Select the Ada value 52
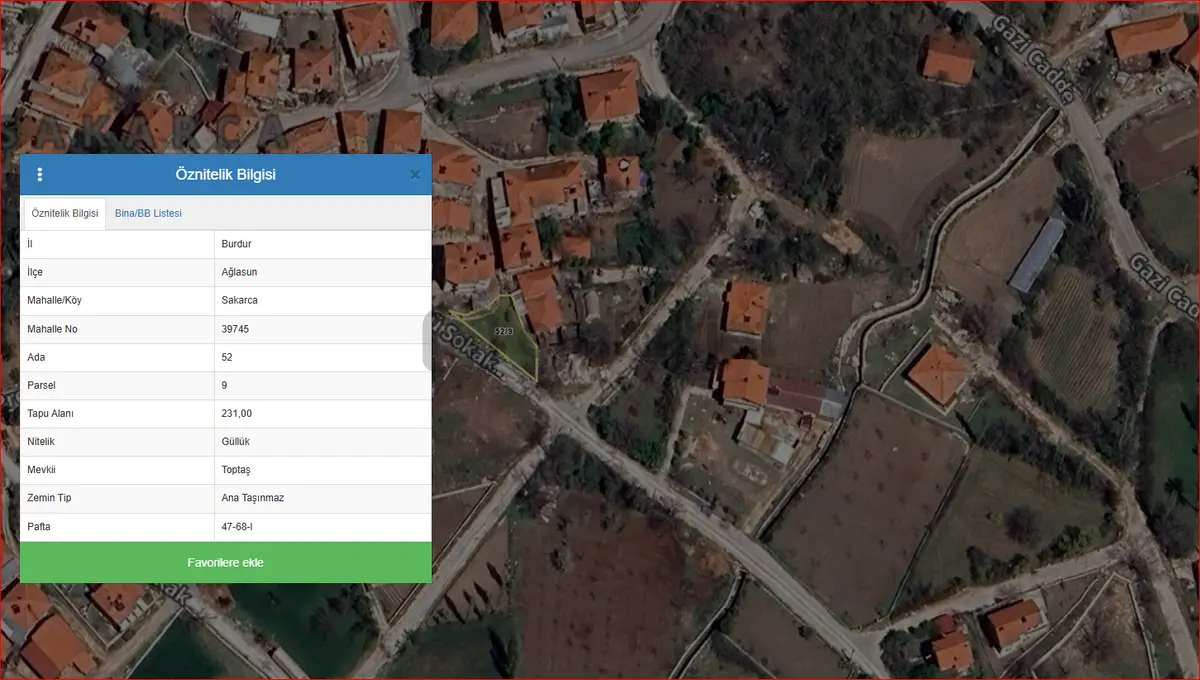 tap(227, 357)
